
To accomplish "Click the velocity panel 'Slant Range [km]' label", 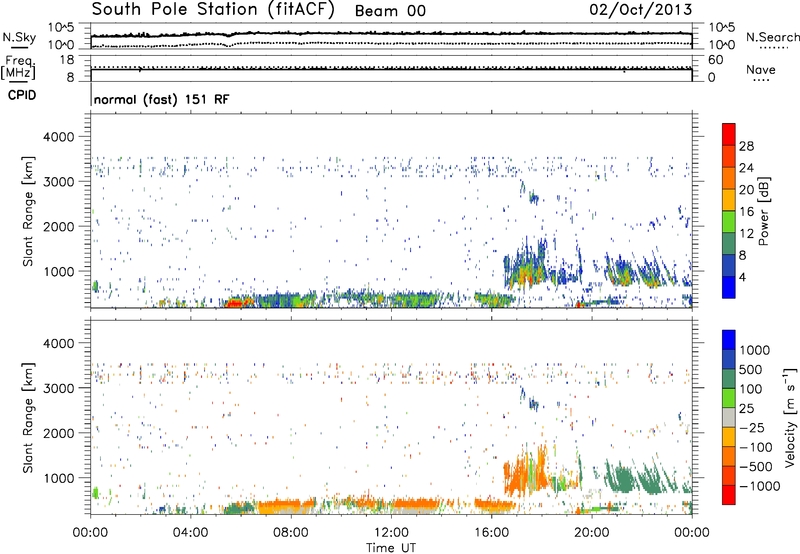I will pos(28,418).
